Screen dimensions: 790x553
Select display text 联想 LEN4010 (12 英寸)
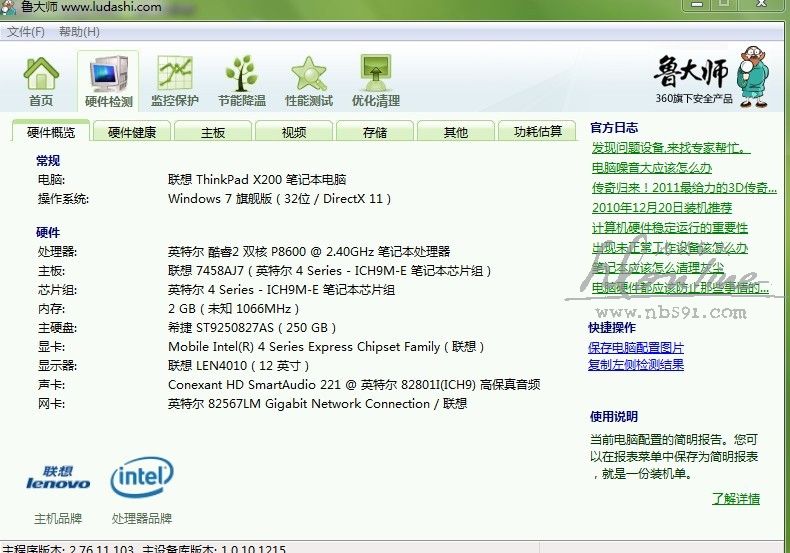click(x=238, y=366)
